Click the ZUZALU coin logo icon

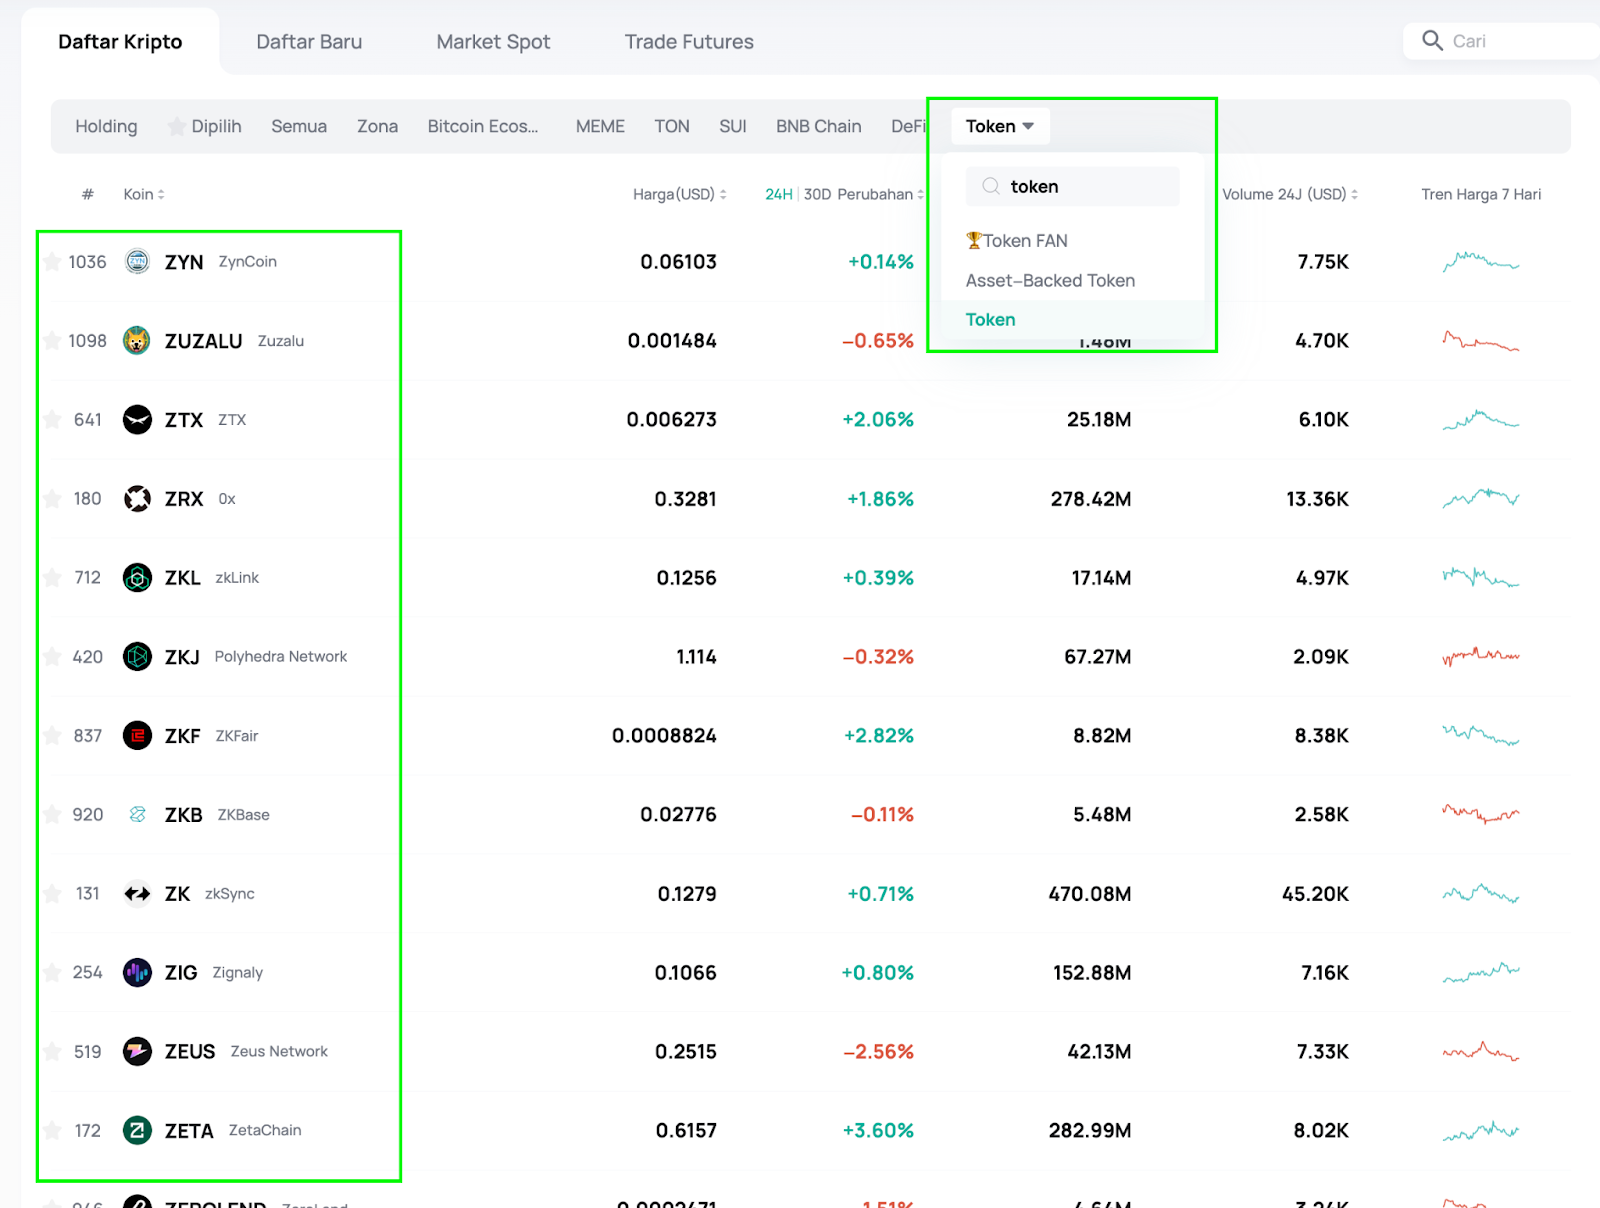137,341
